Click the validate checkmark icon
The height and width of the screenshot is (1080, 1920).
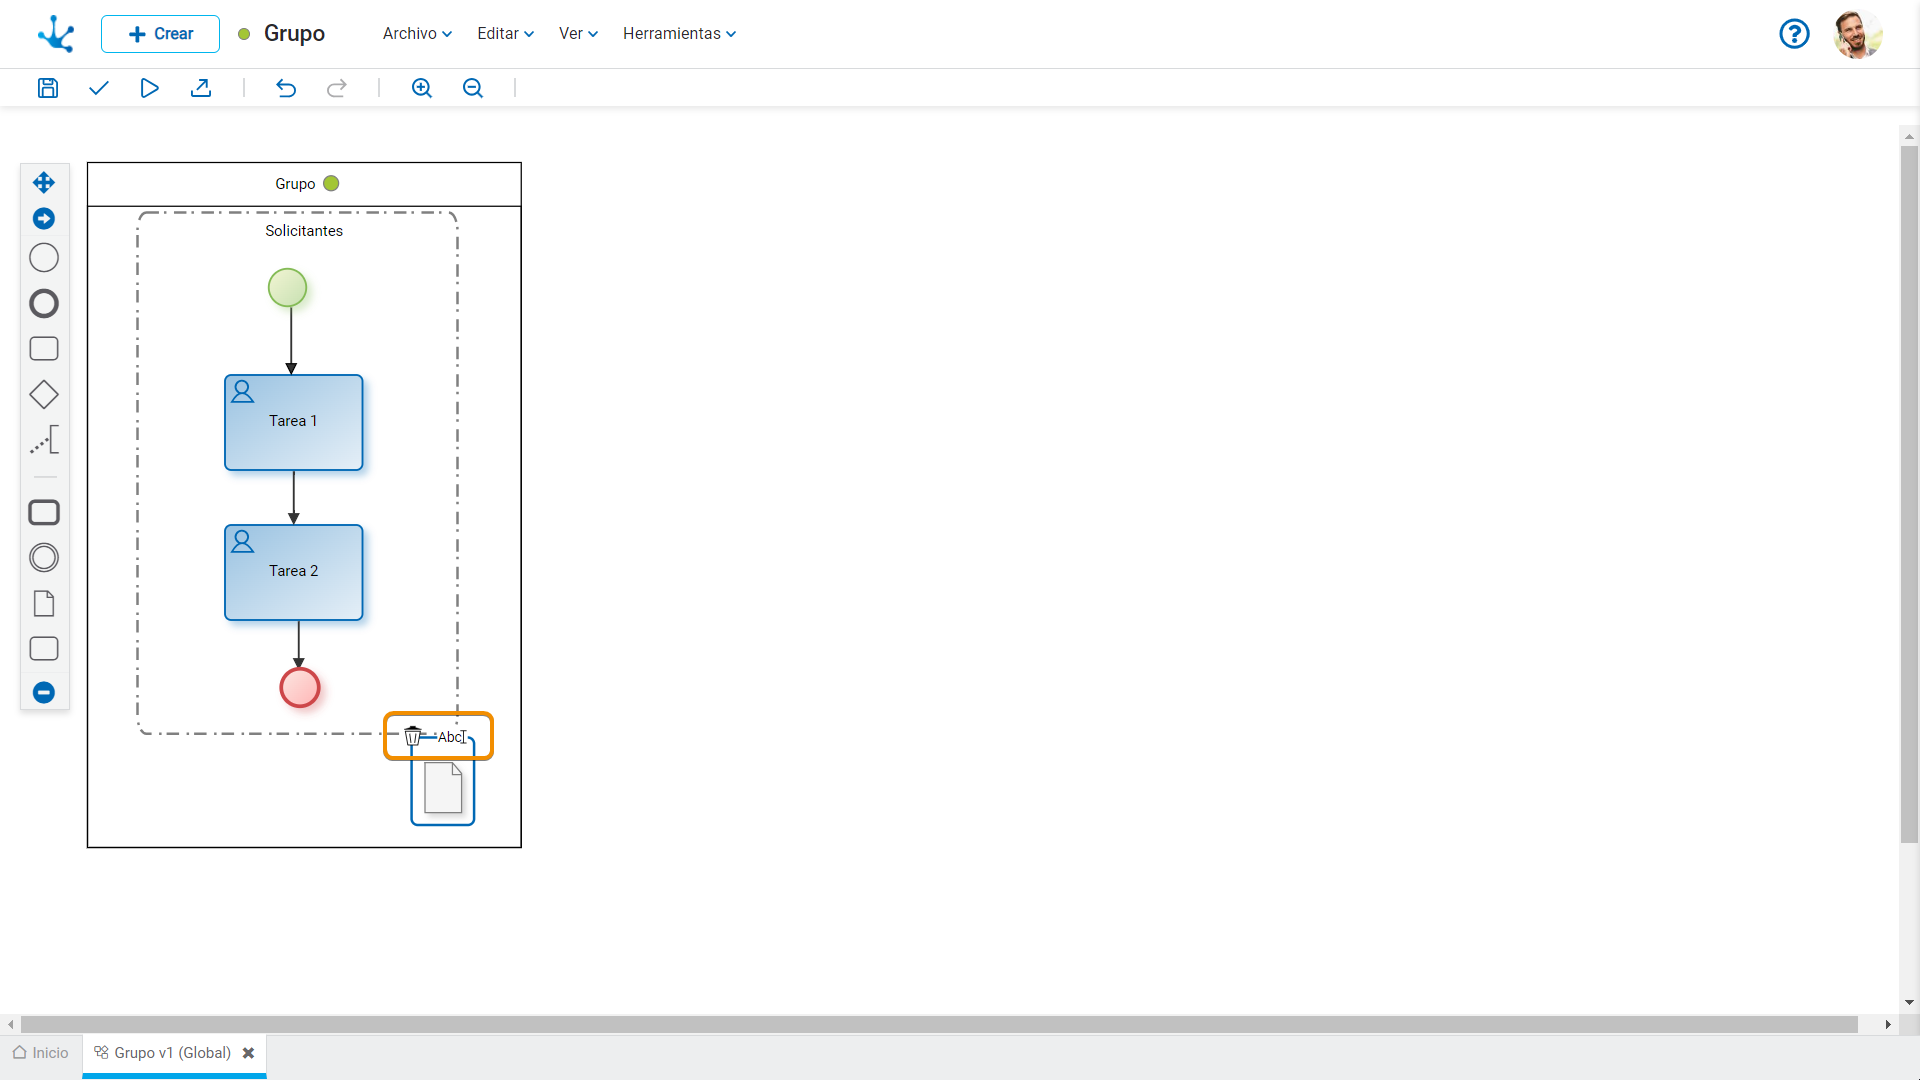coord(98,88)
